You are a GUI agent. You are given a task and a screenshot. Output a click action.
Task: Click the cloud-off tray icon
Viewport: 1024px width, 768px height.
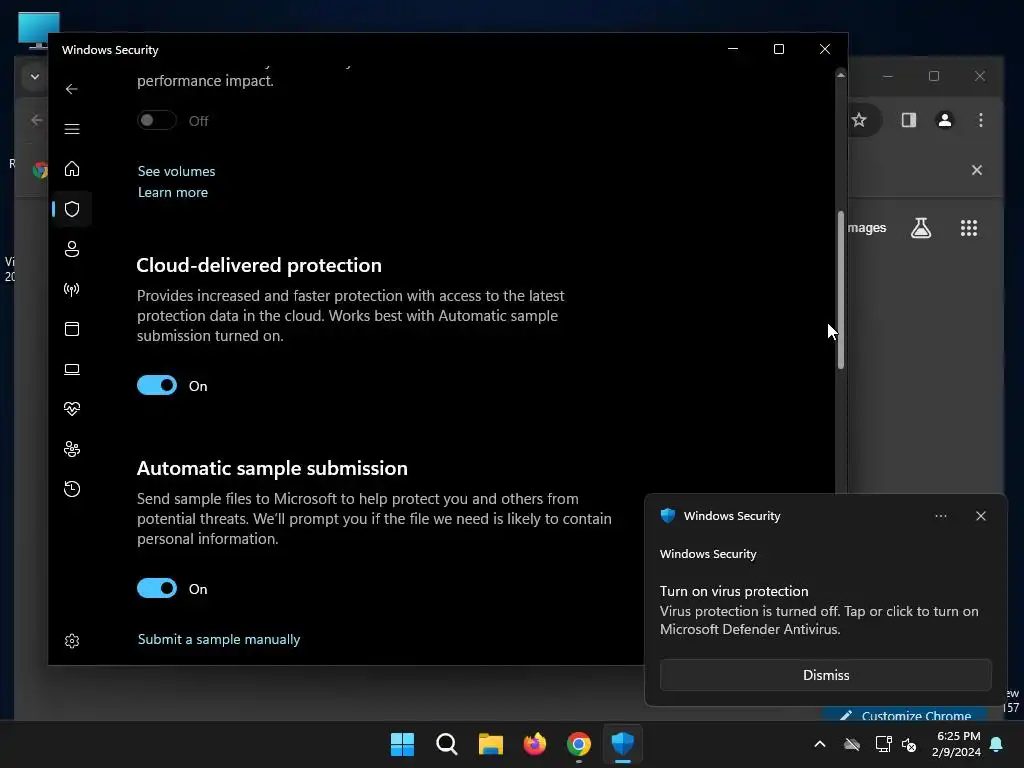(852, 744)
